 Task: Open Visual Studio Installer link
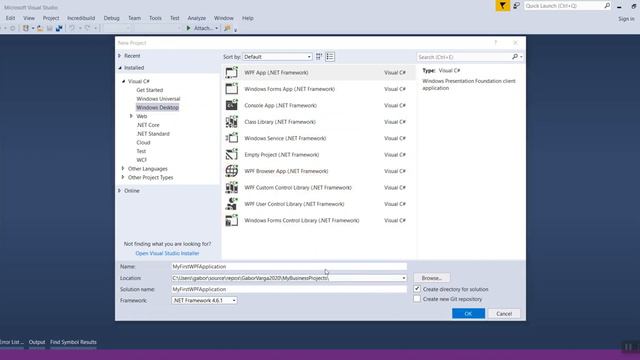coord(167,253)
